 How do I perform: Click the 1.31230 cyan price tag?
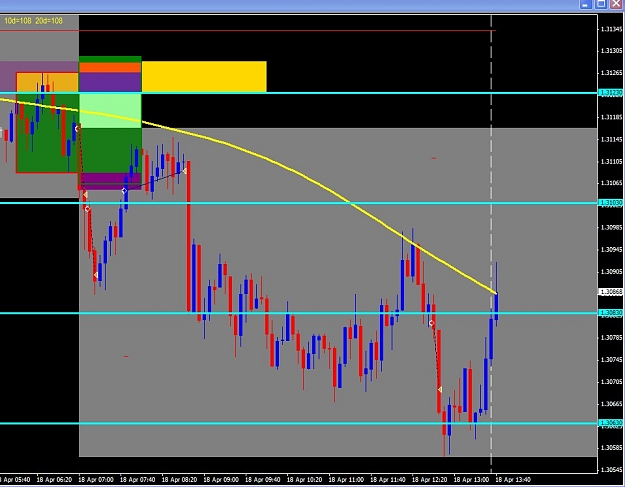coord(611,93)
